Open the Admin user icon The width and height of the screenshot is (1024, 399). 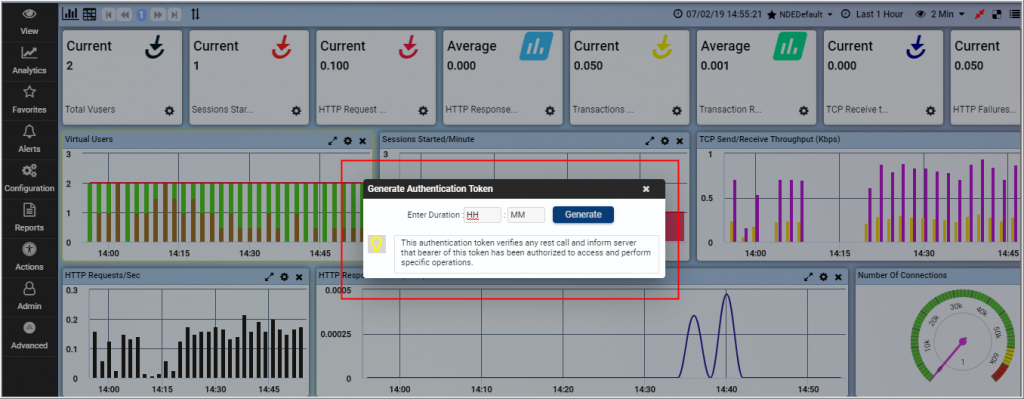[x=29, y=295]
